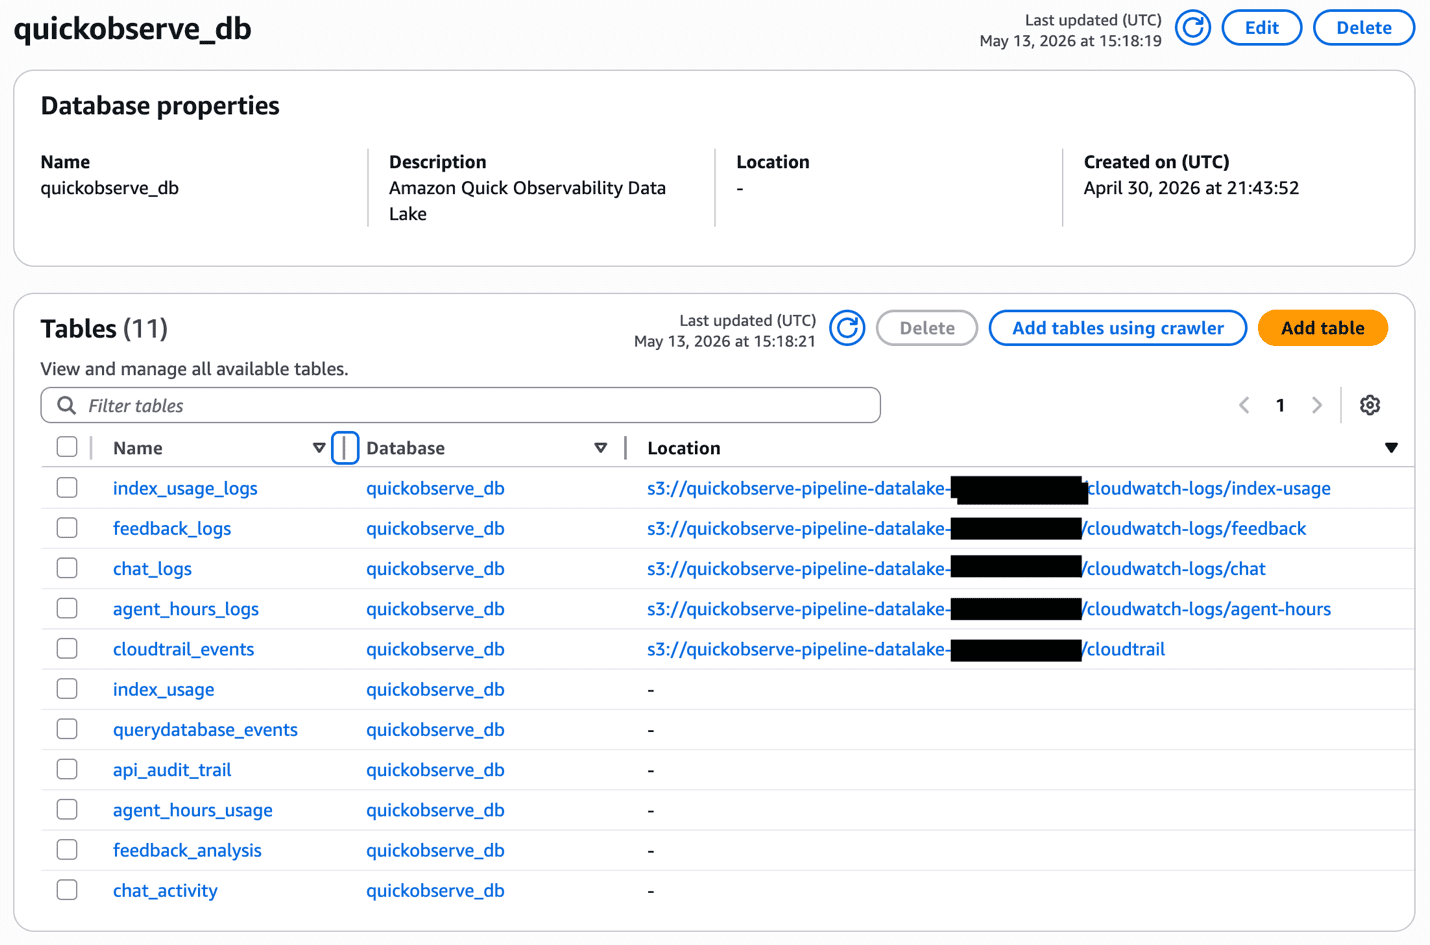
Task: Open the cloudtrail_events table link
Action: (x=183, y=649)
